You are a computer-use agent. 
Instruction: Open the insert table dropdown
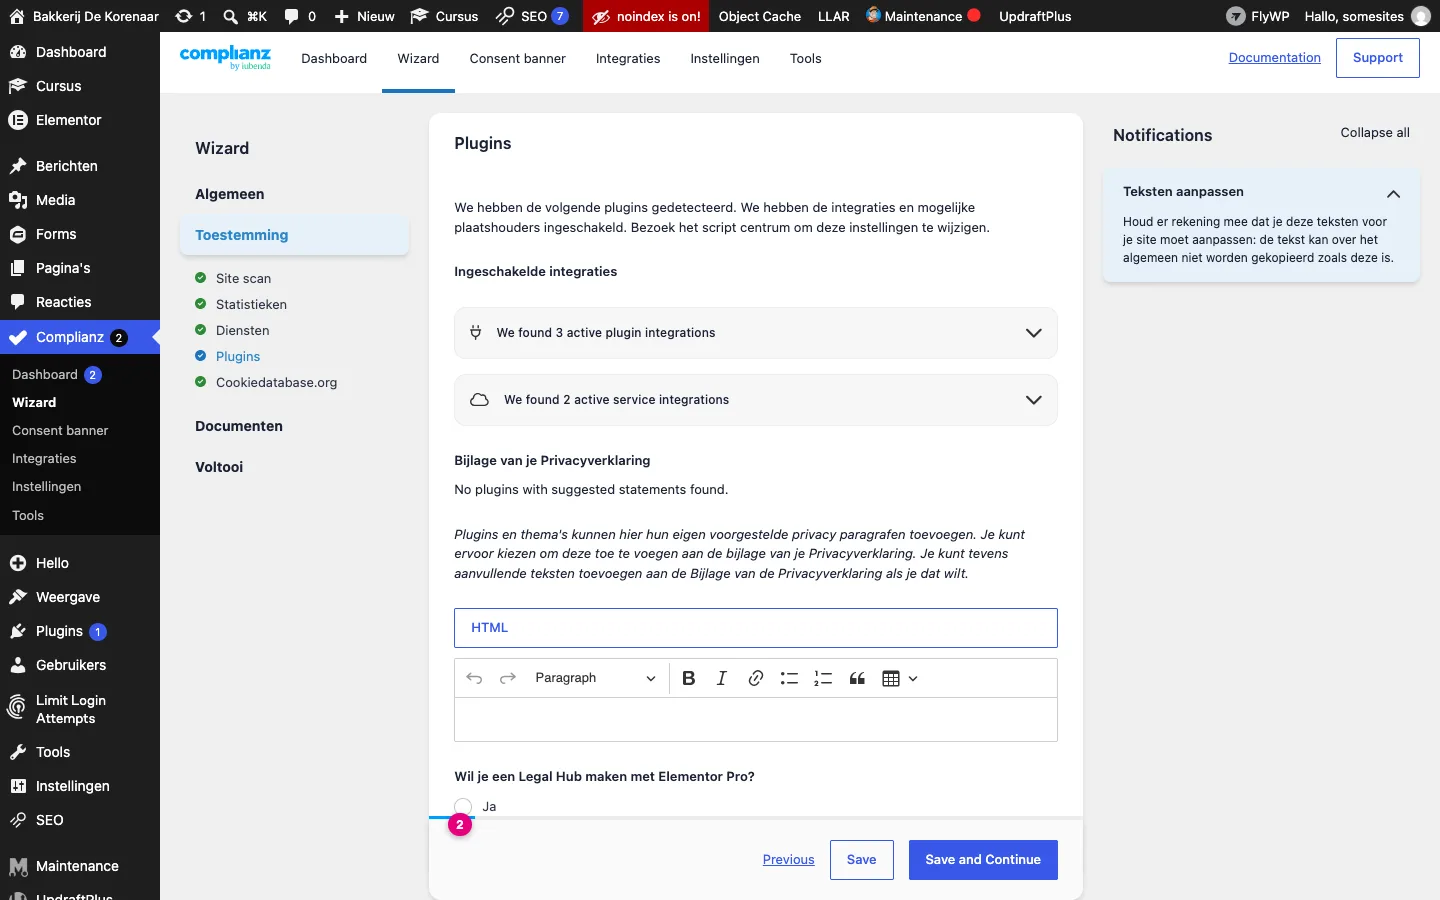coord(900,678)
